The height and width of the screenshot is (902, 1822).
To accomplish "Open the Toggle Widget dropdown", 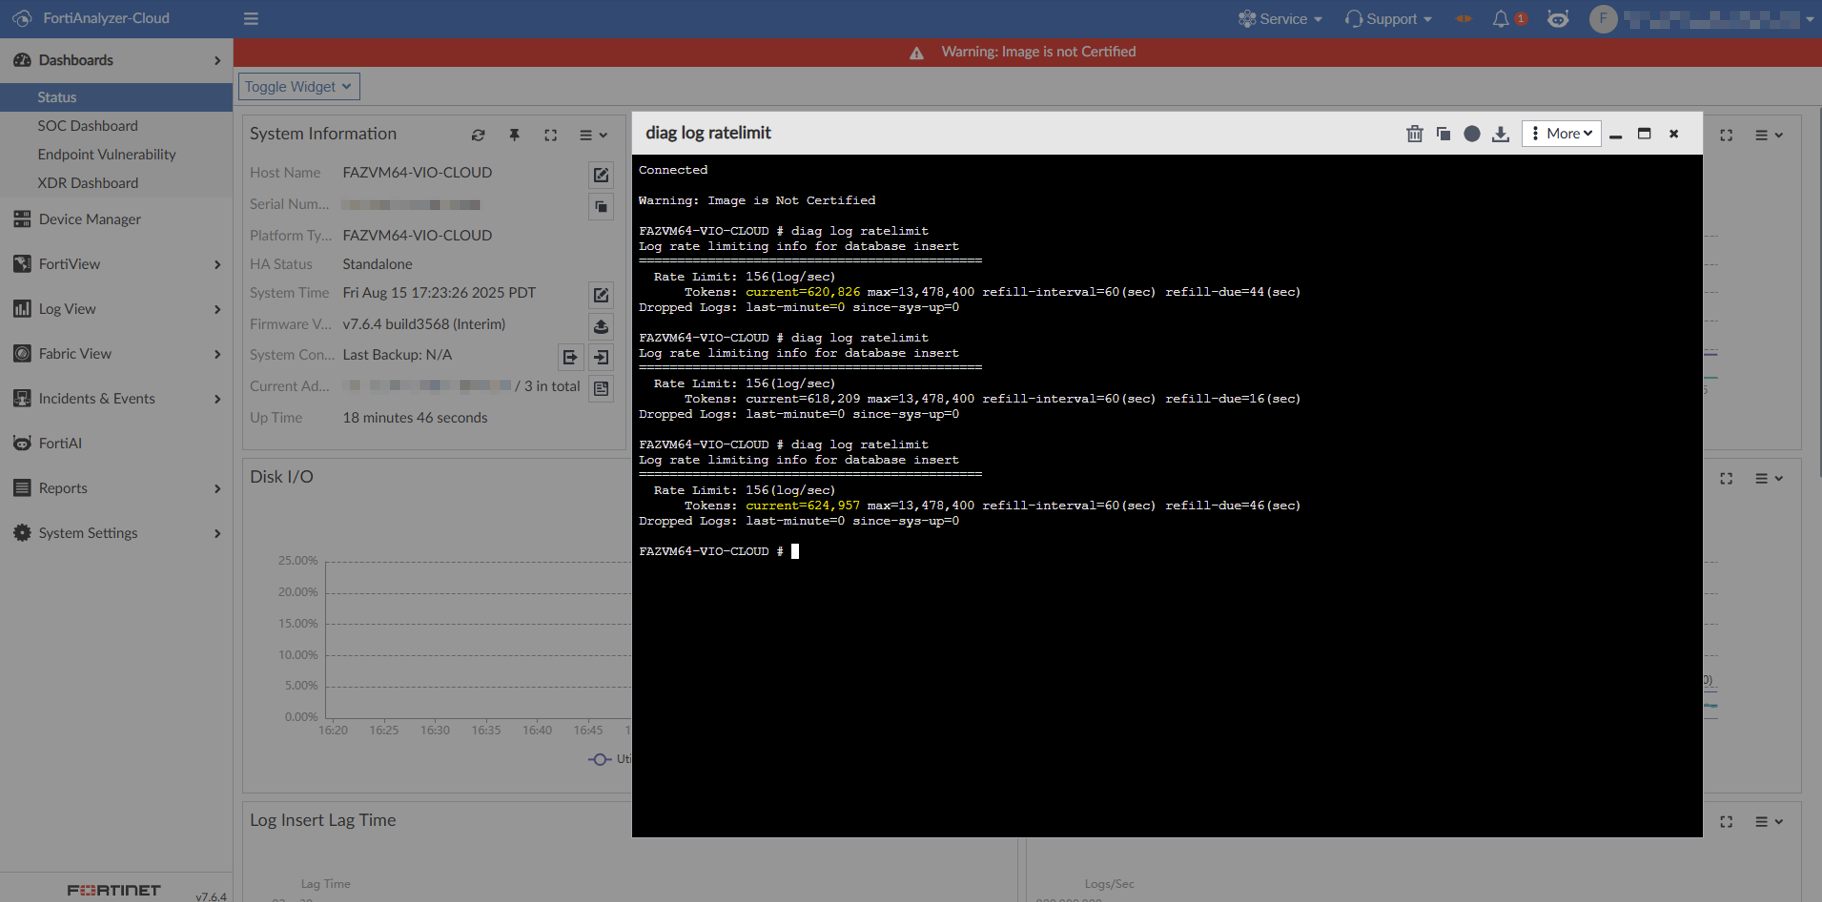I will click(x=298, y=87).
